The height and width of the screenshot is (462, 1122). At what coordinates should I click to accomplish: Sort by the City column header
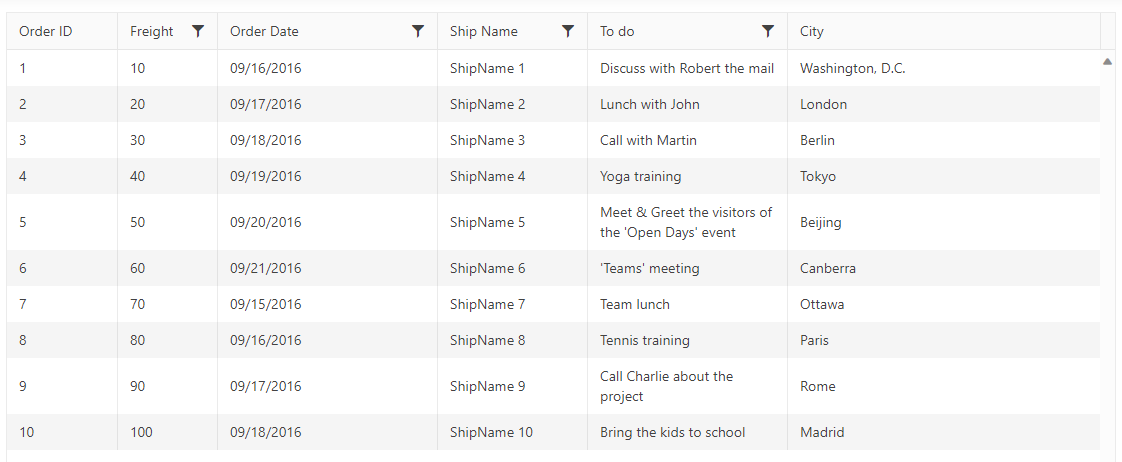[944, 31]
